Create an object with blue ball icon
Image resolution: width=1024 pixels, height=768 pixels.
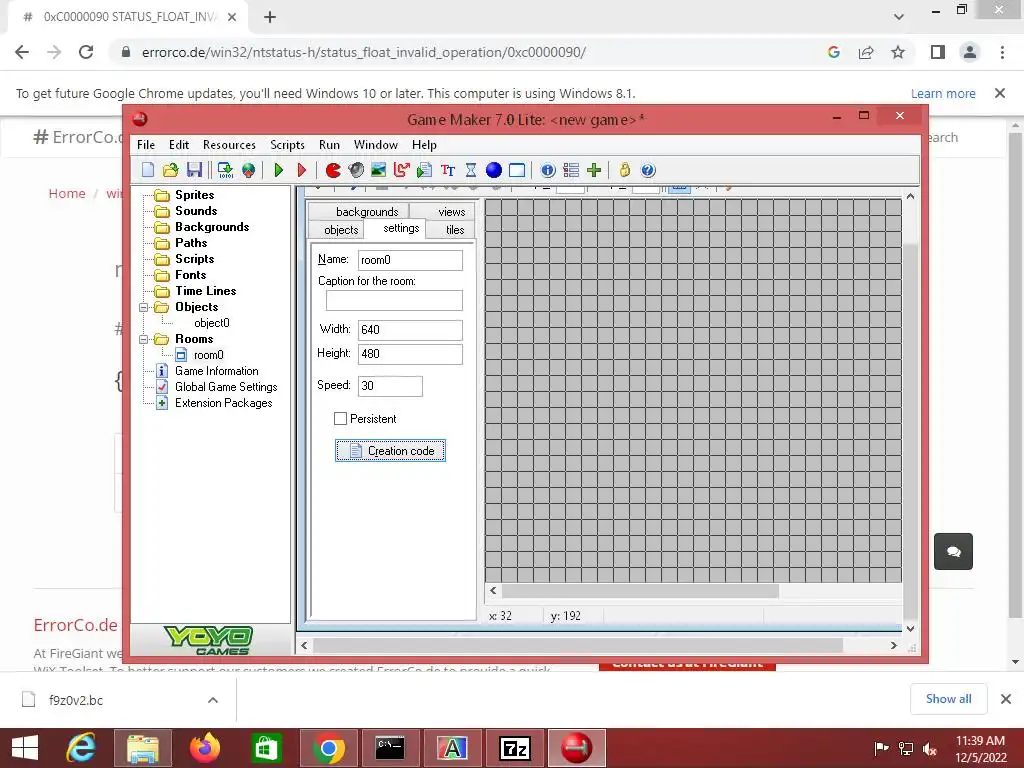[494, 170]
